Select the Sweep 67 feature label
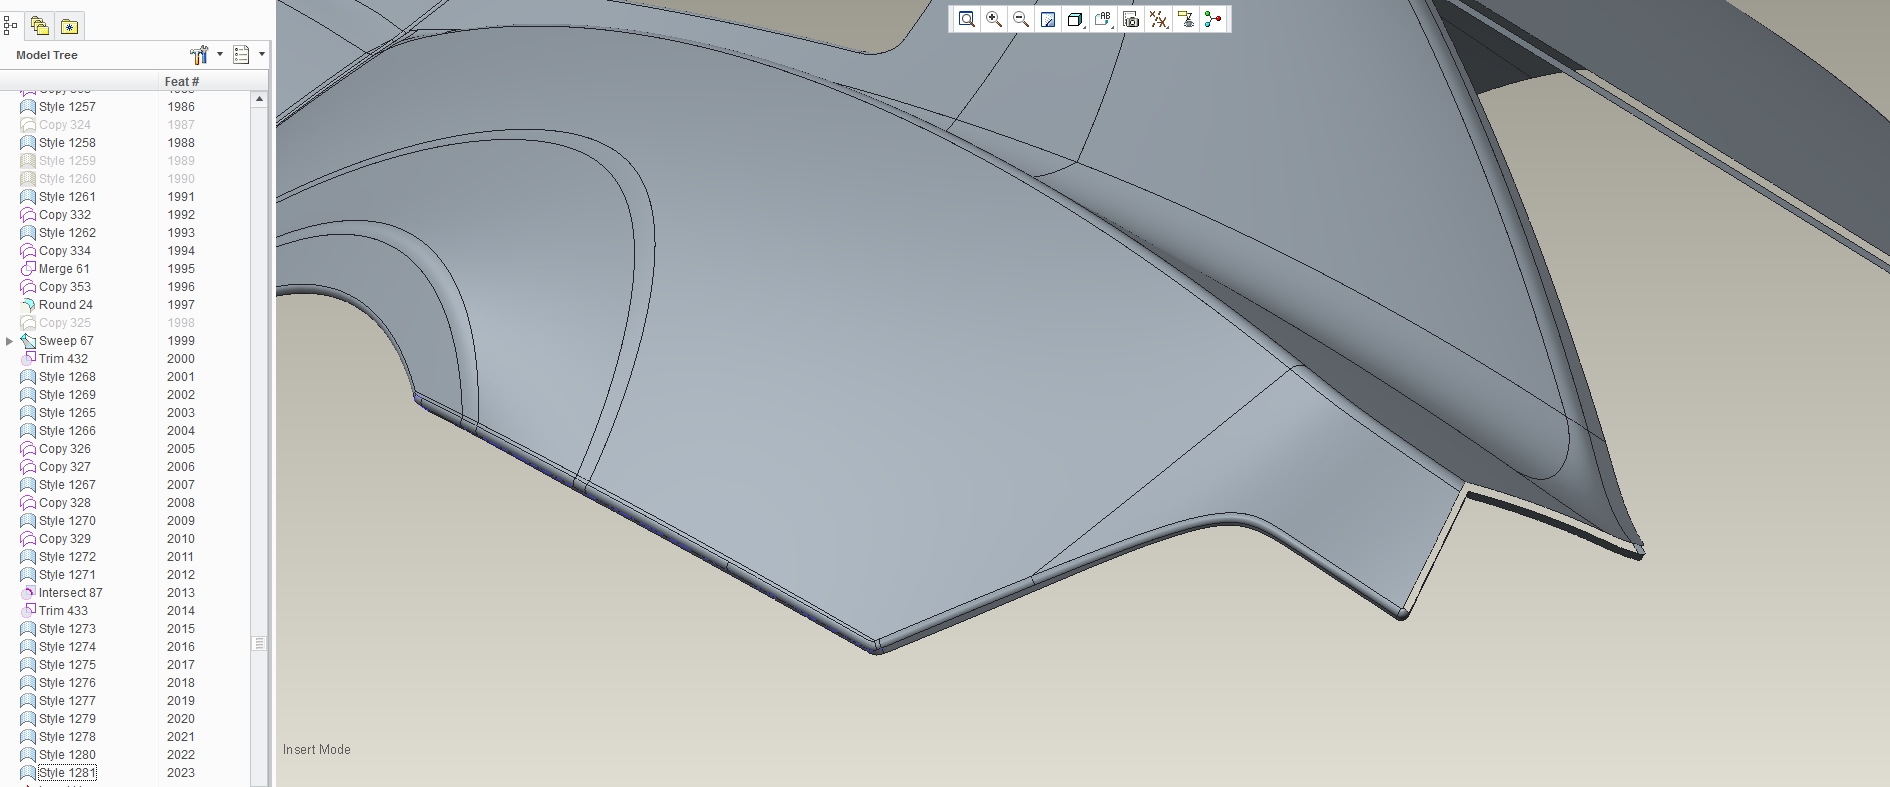This screenshot has width=1890, height=787. coord(66,341)
